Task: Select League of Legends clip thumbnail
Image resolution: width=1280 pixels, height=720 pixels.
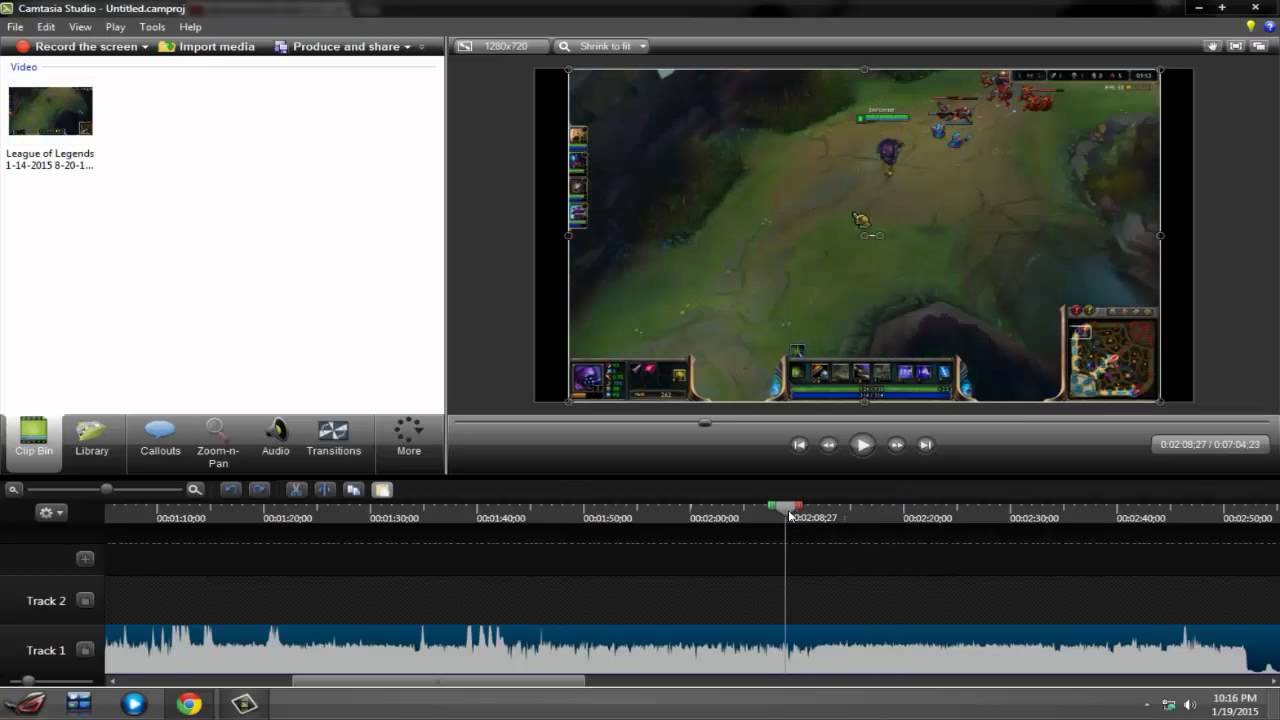Action: [x=50, y=111]
